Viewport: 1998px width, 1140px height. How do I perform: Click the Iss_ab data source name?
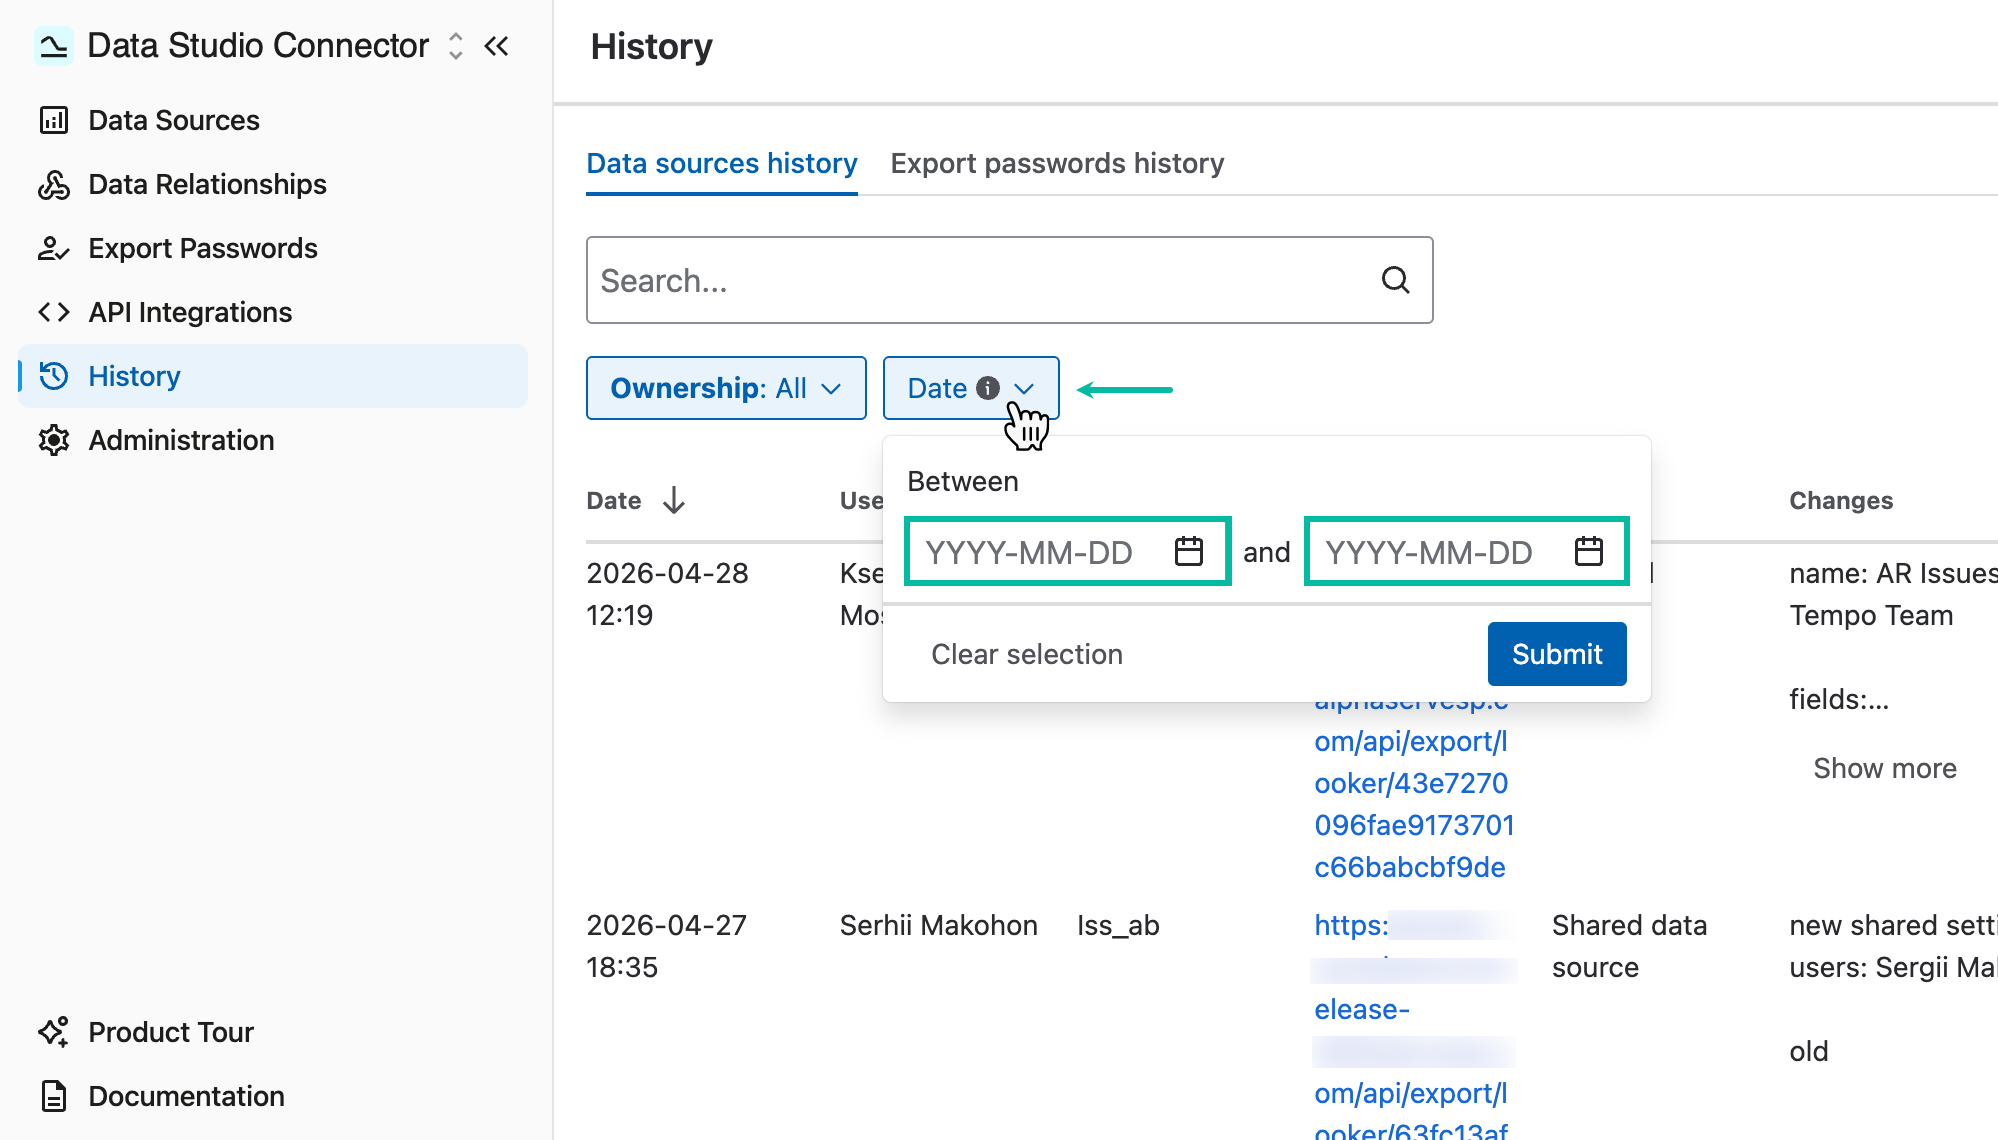[x=1118, y=925]
